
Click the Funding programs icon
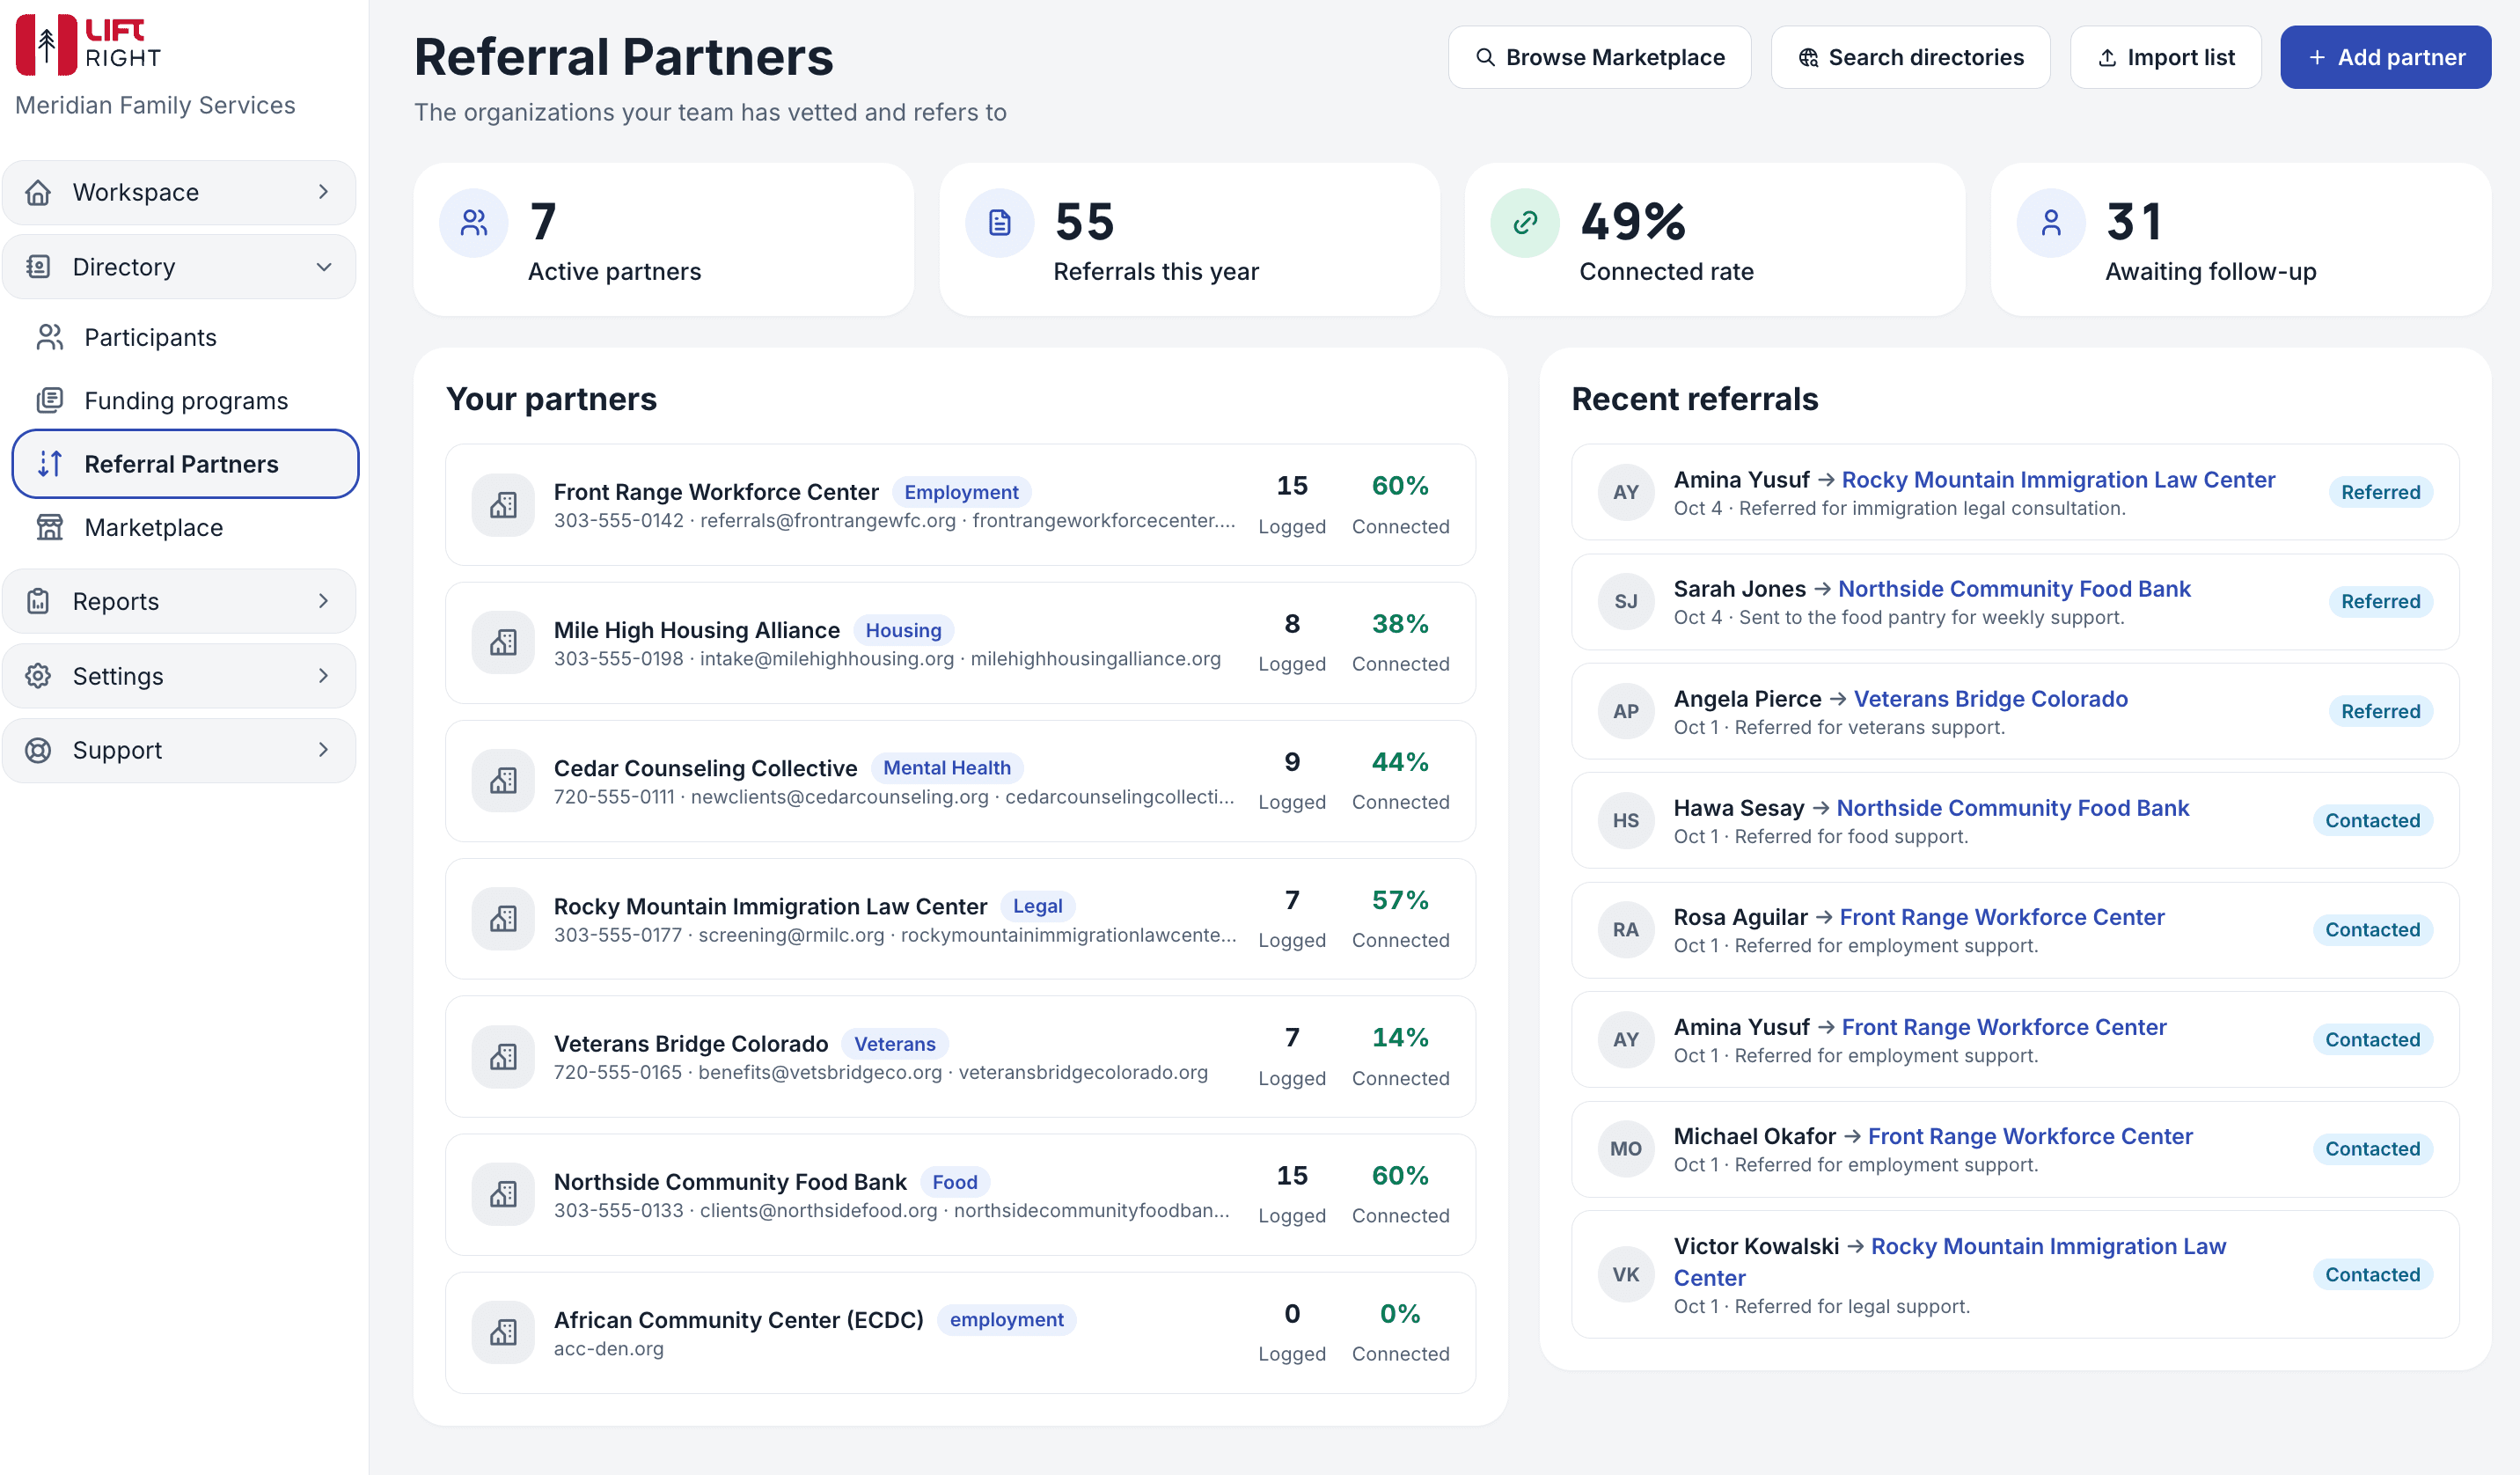(50, 400)
